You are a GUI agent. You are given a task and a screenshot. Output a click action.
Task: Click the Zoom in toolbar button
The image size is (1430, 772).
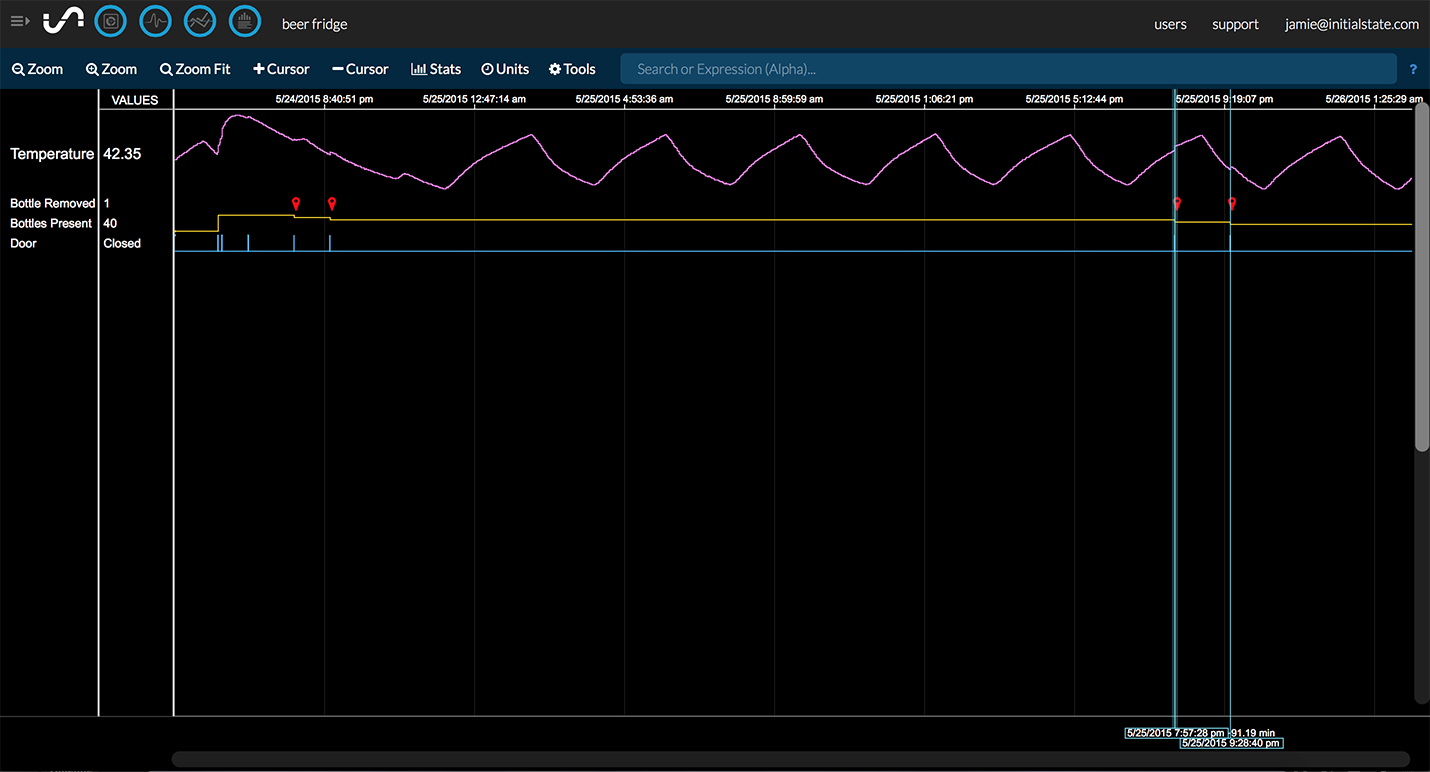click(111, 69)
